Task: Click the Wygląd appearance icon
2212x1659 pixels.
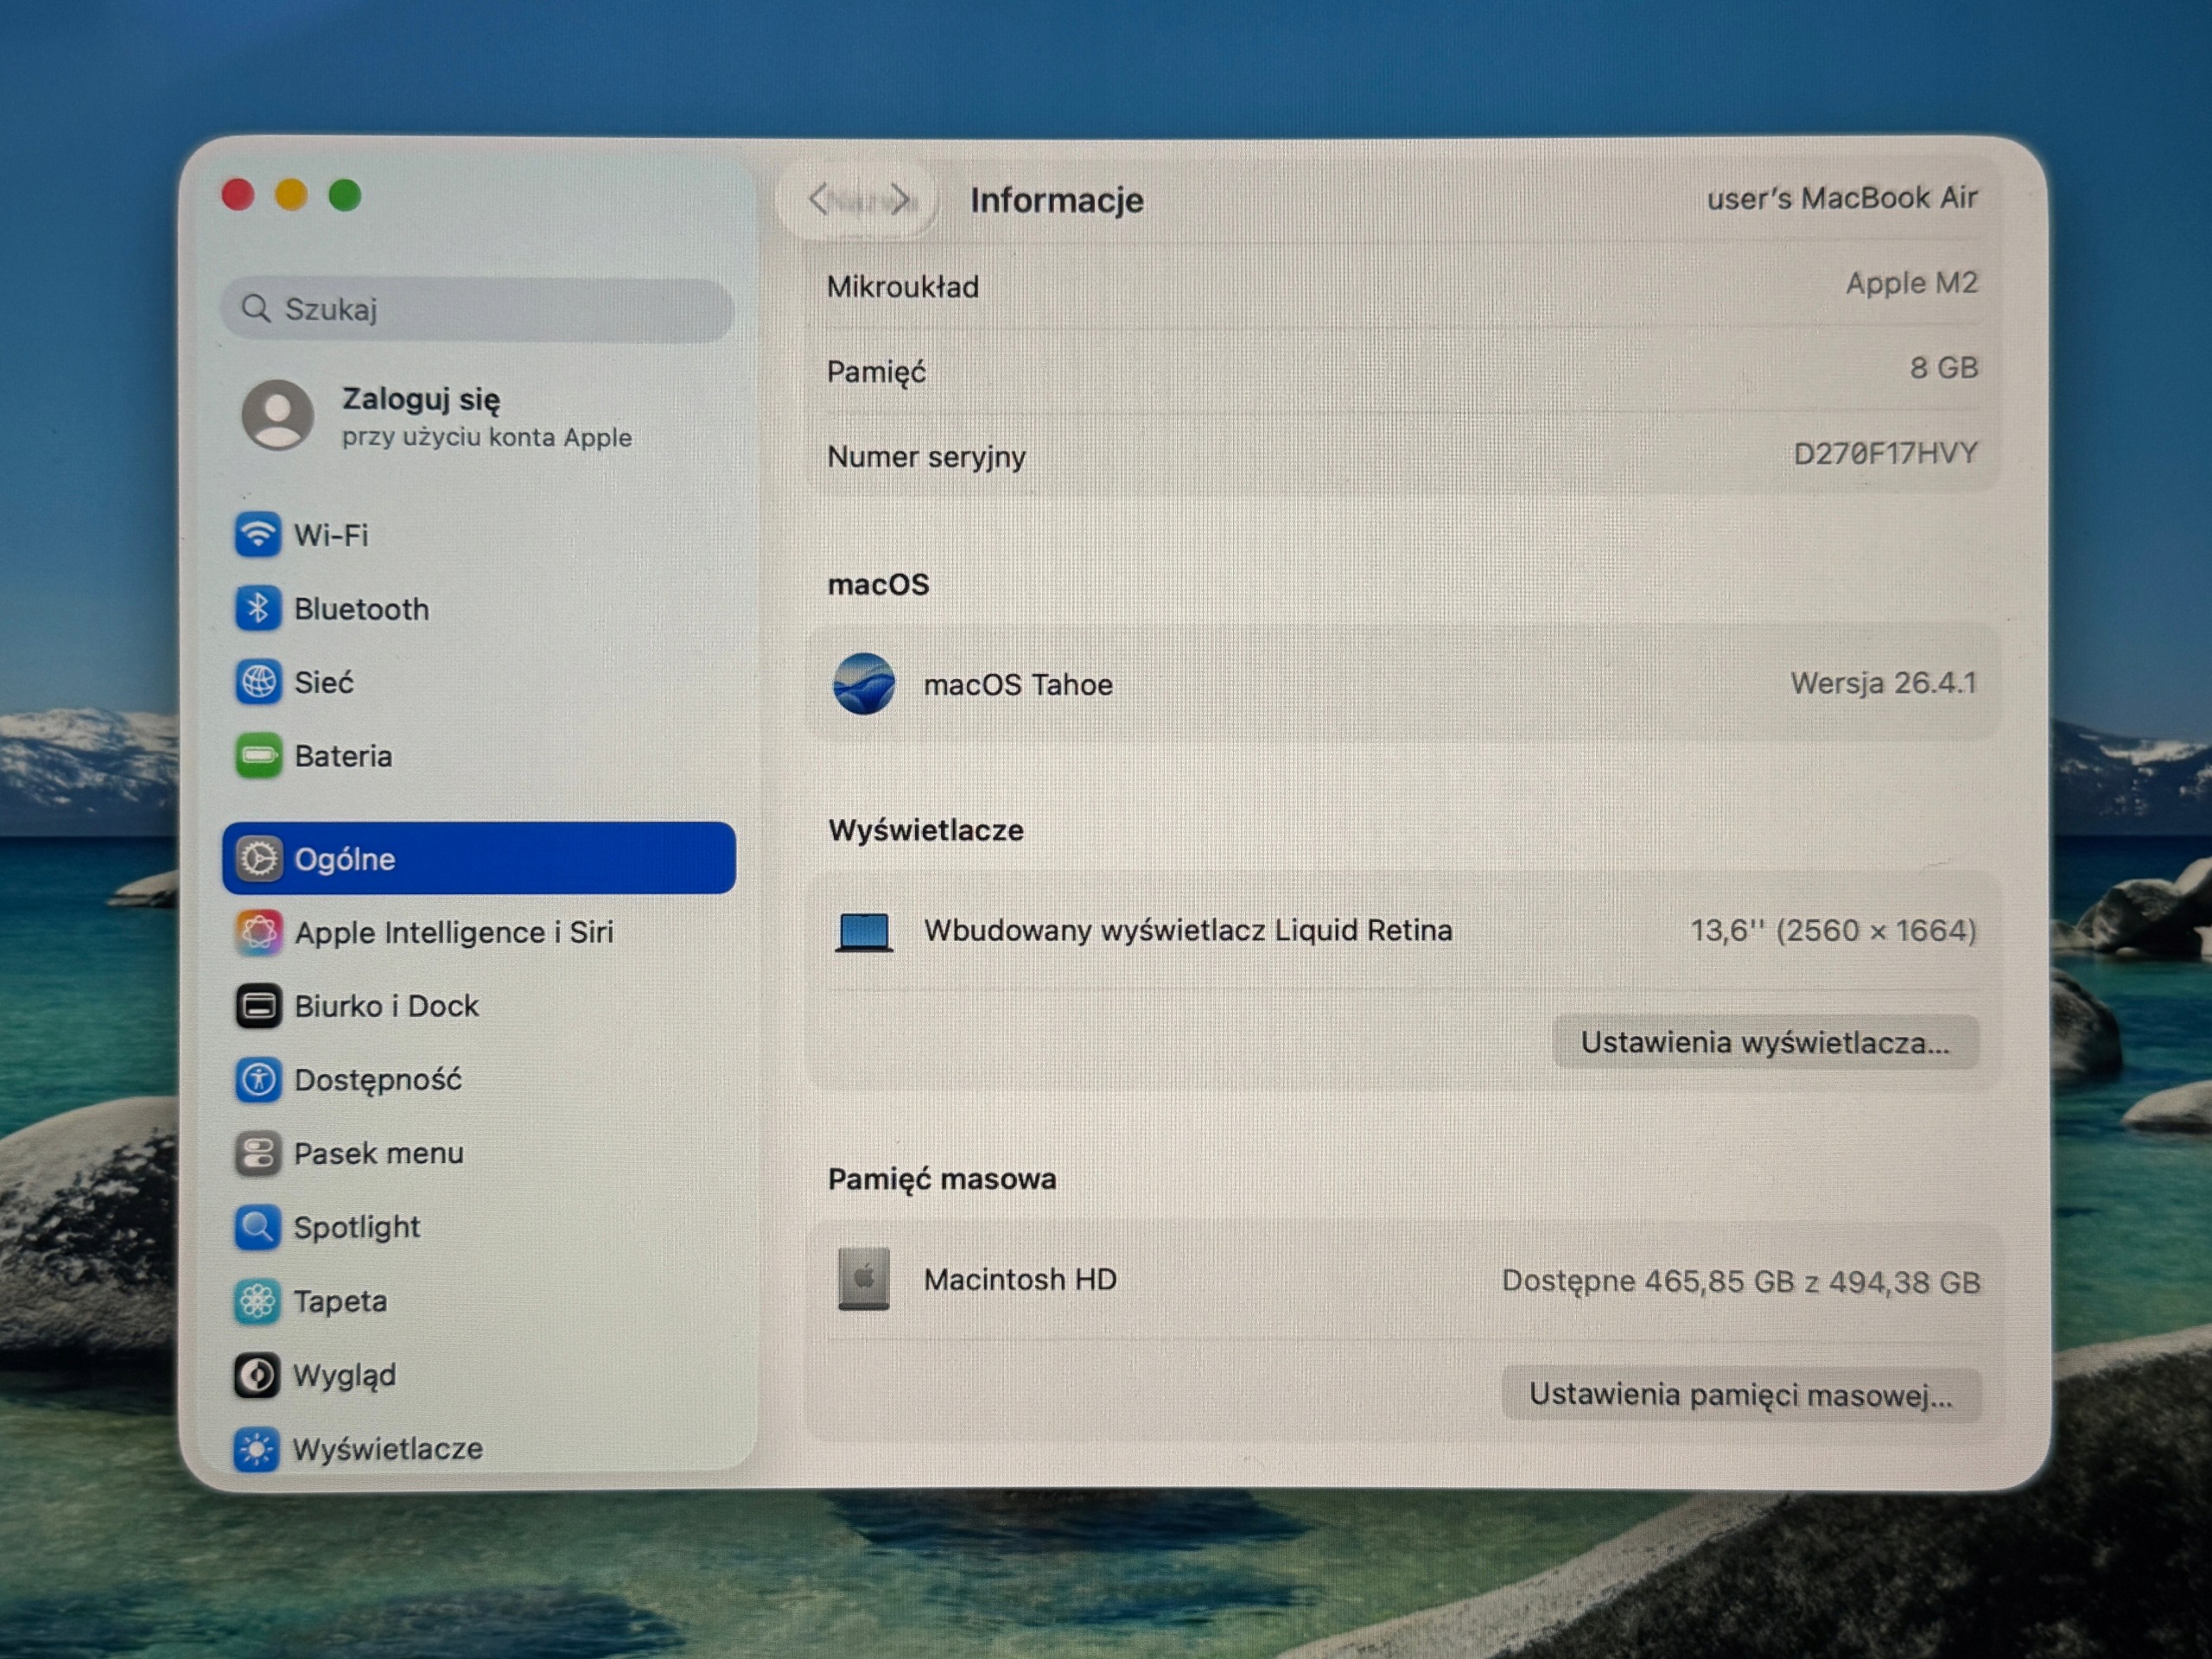Action: tap(257, 1375)
